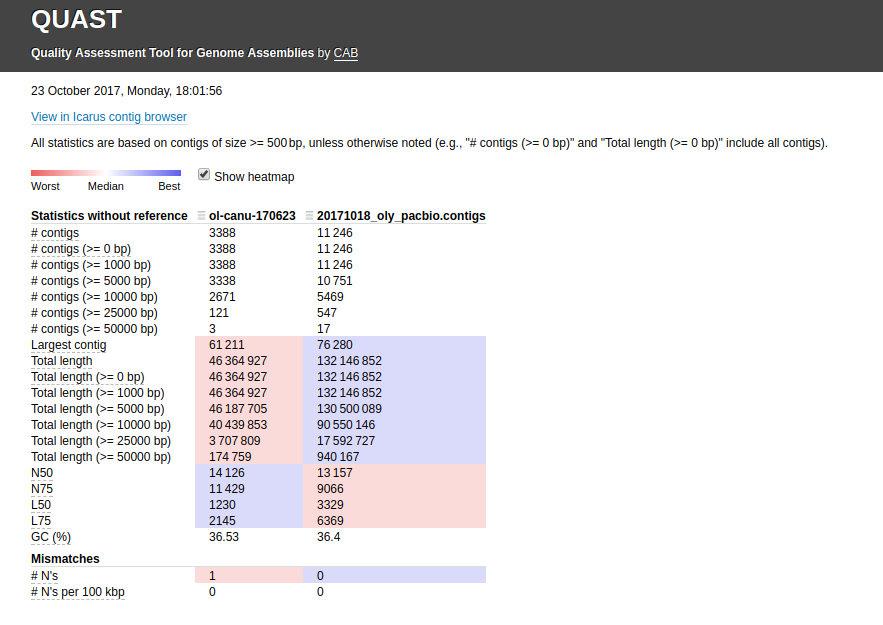
Task: Click the # contigs (>= 10000 bp) label
Action: click(x=94, y=297)
